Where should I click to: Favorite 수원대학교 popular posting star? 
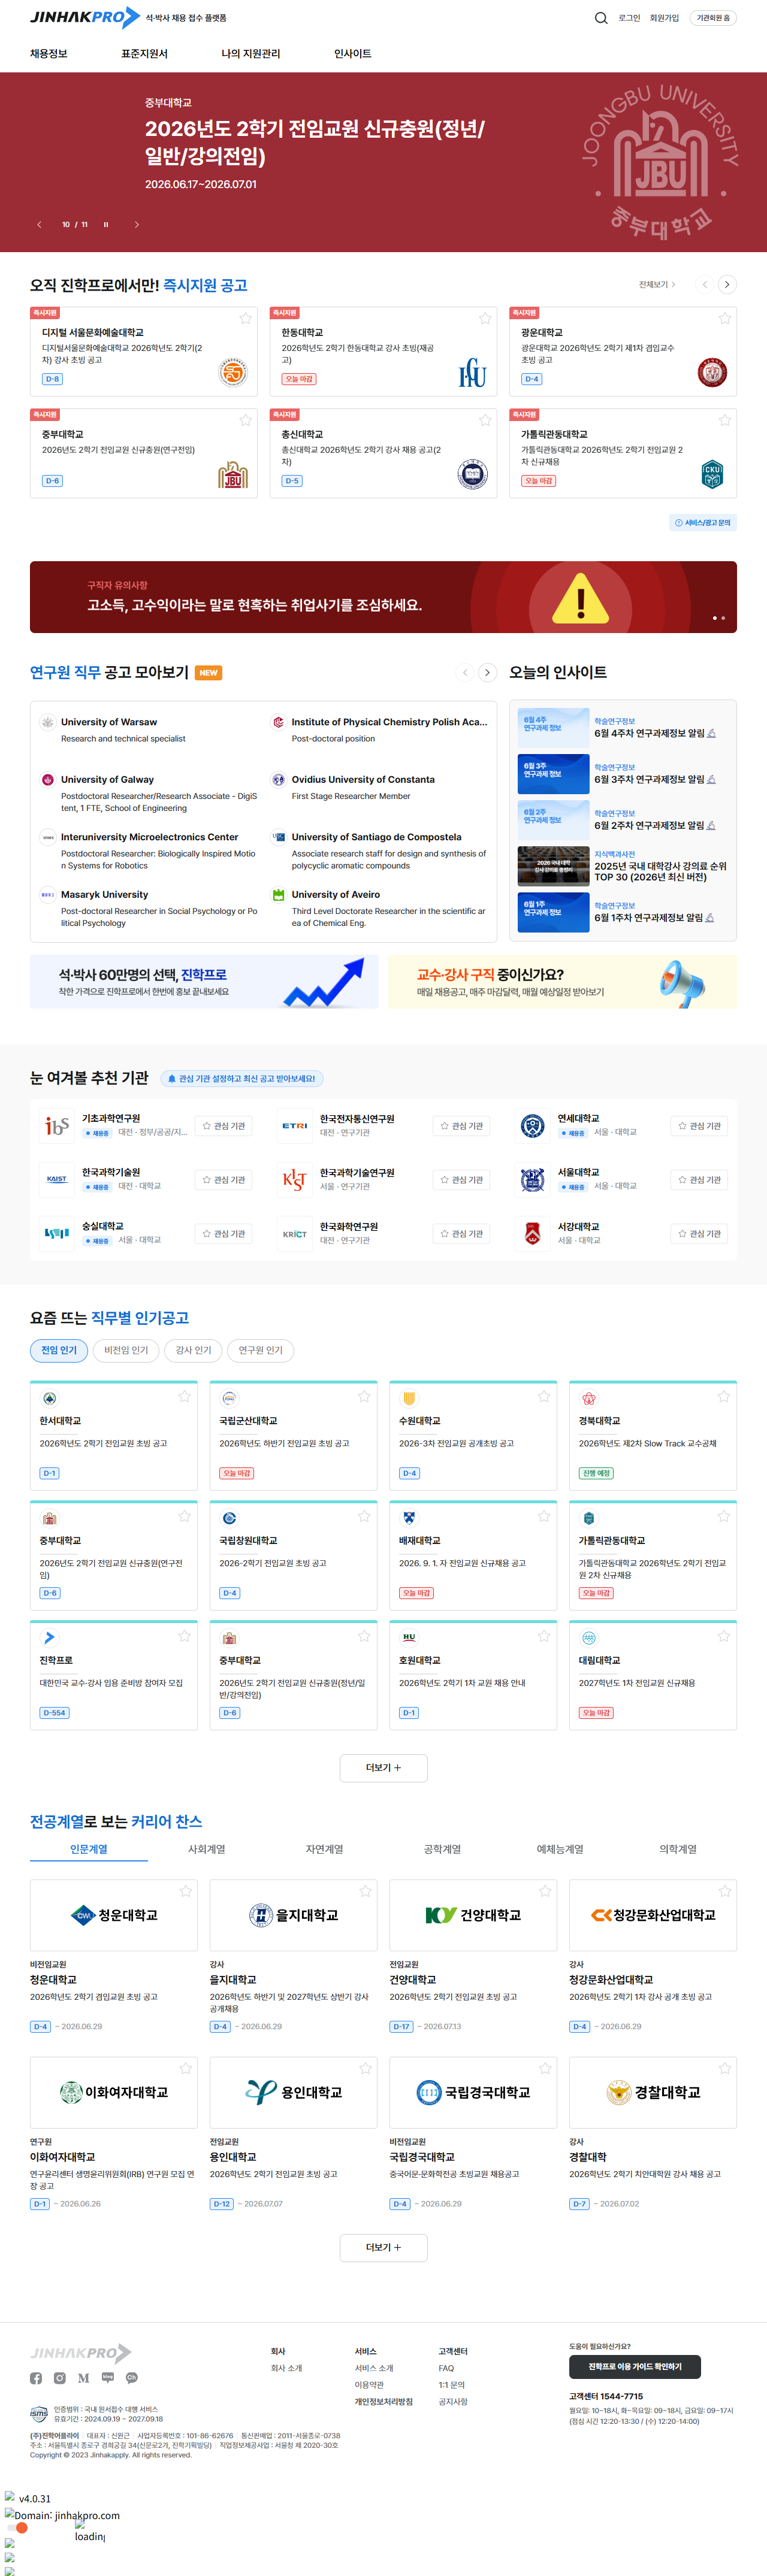click(544, 1397)
